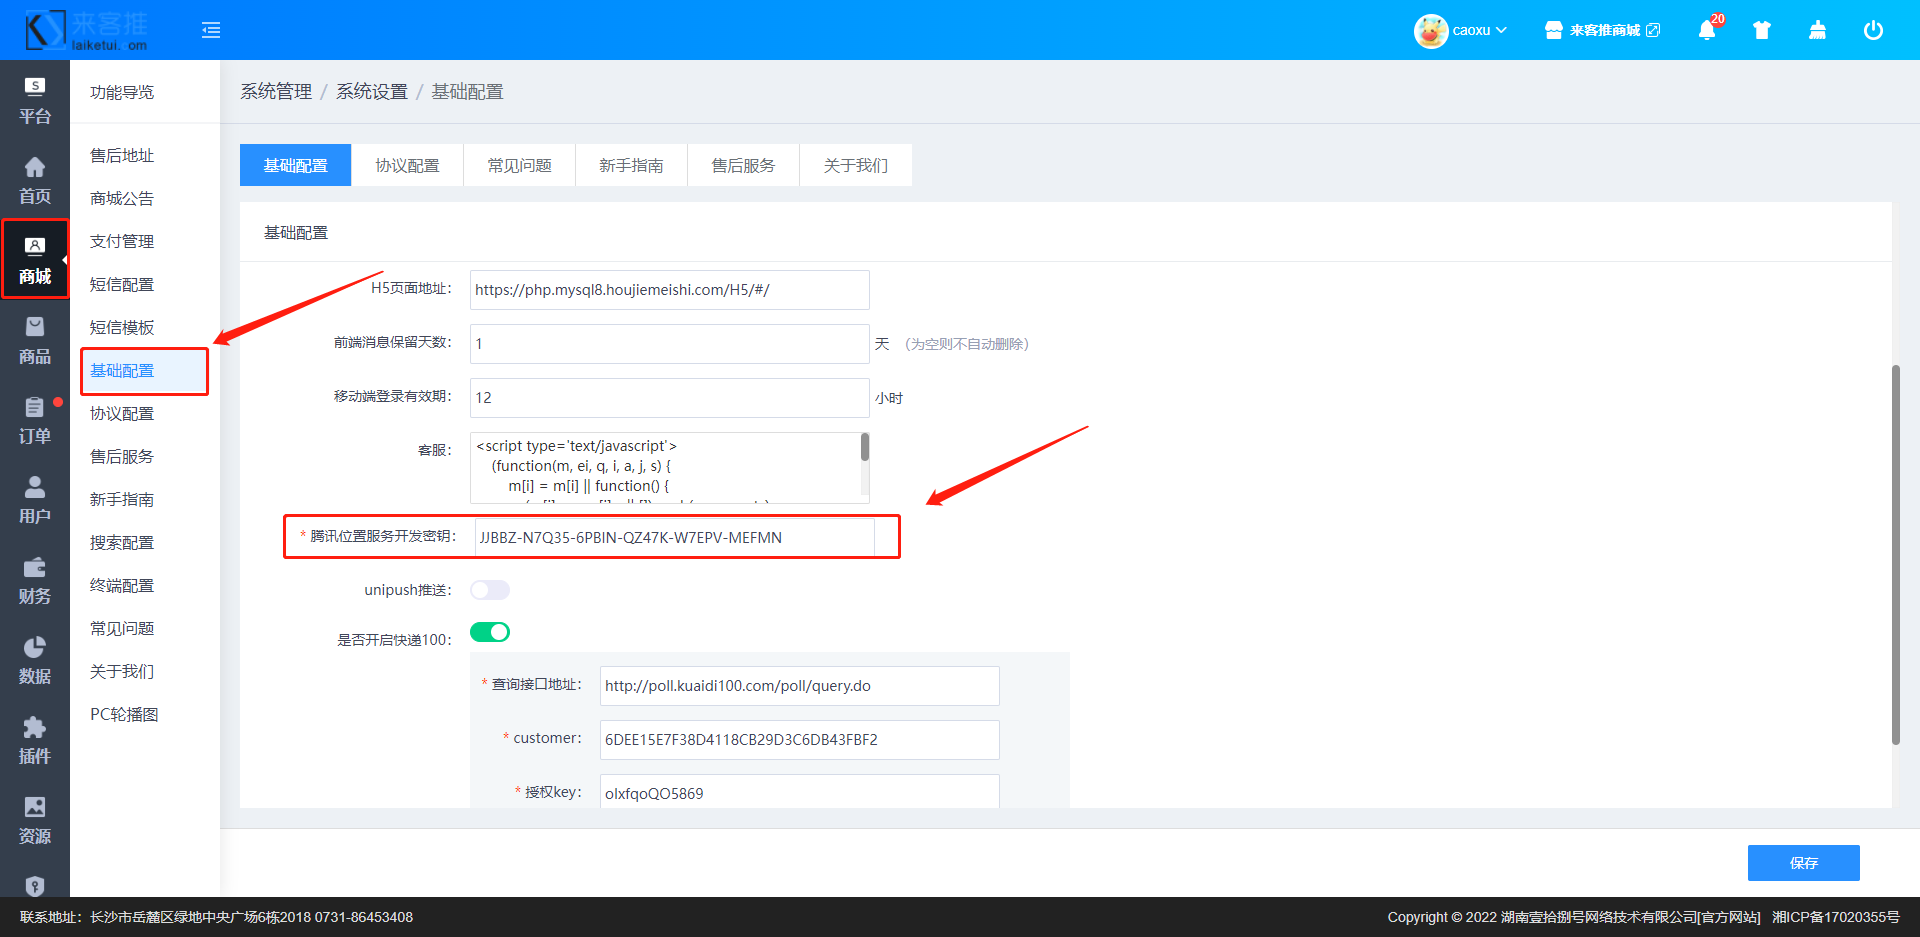Viewport: 1920px width, 937px height.
Task: Open notifications bell with 20 badge
Action: [1707, 30]
